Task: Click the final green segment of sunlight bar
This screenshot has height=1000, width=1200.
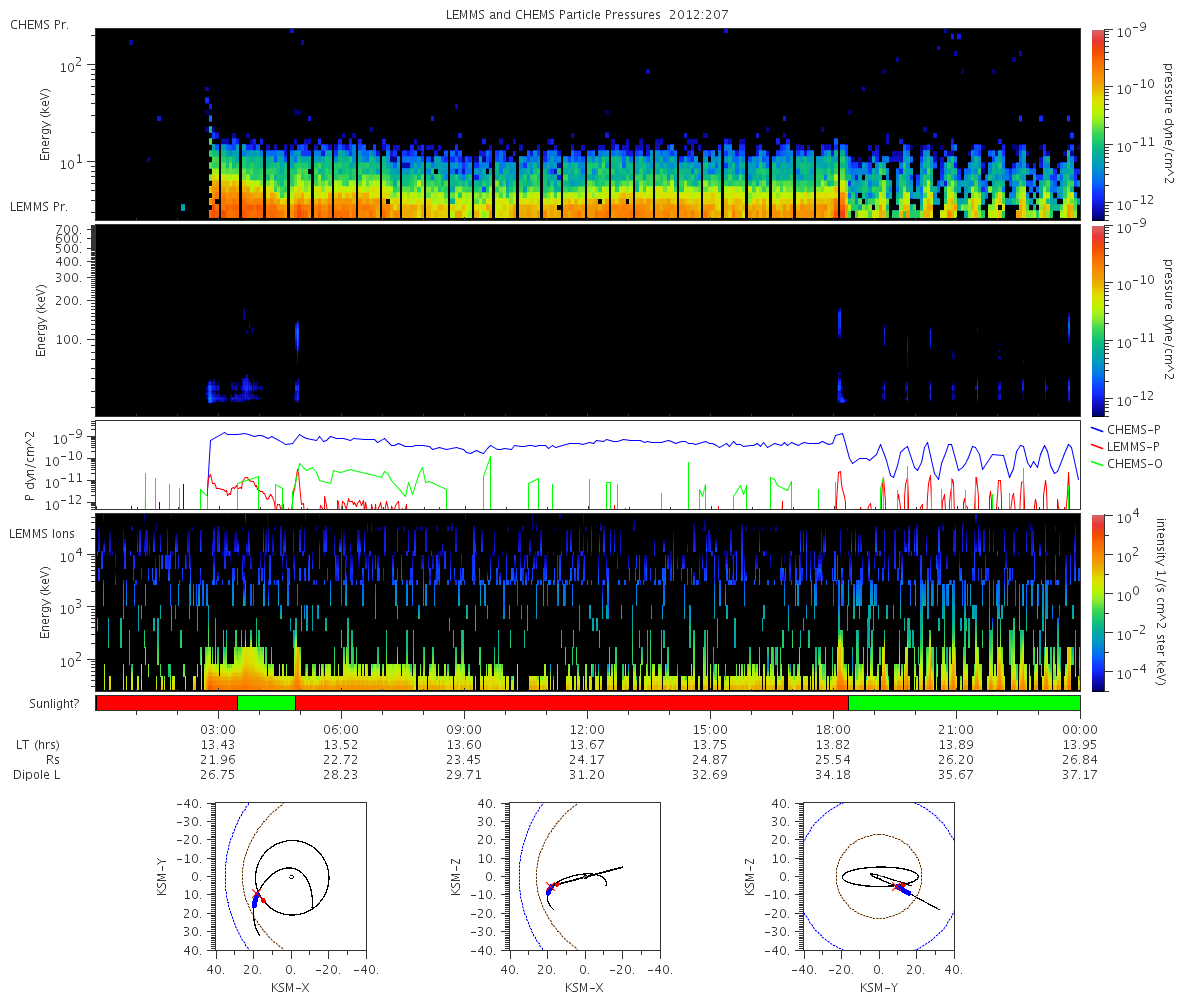Action: point(963,703)
